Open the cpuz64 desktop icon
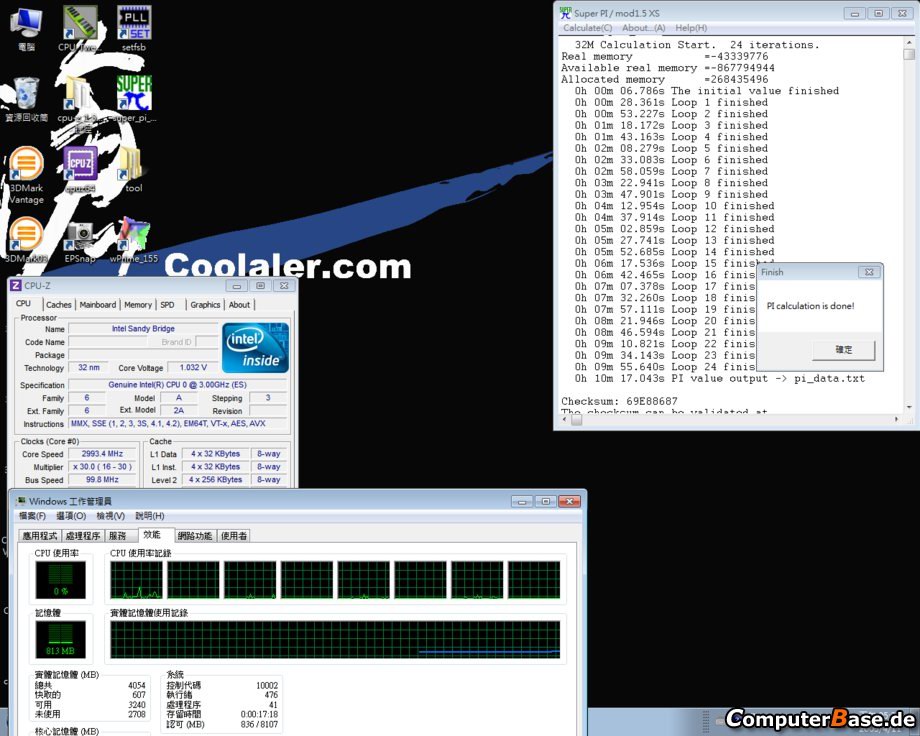 click(x=80, y=164)
